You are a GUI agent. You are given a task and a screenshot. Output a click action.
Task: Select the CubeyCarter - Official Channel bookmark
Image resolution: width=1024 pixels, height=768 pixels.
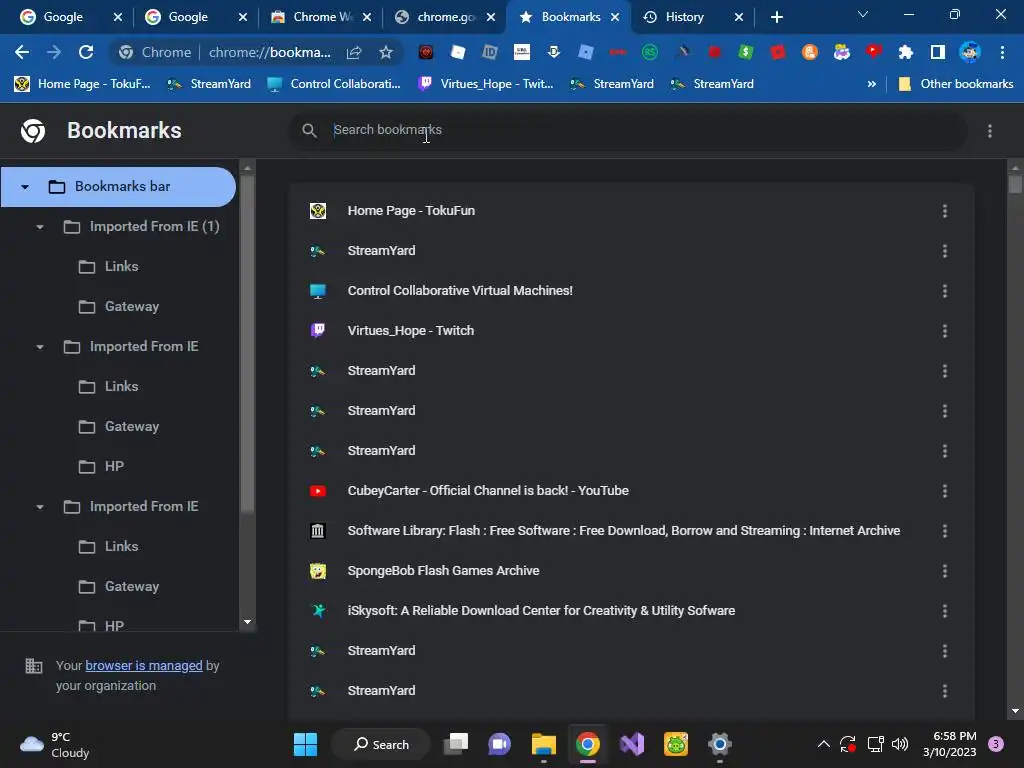click(x=632, y=491)
